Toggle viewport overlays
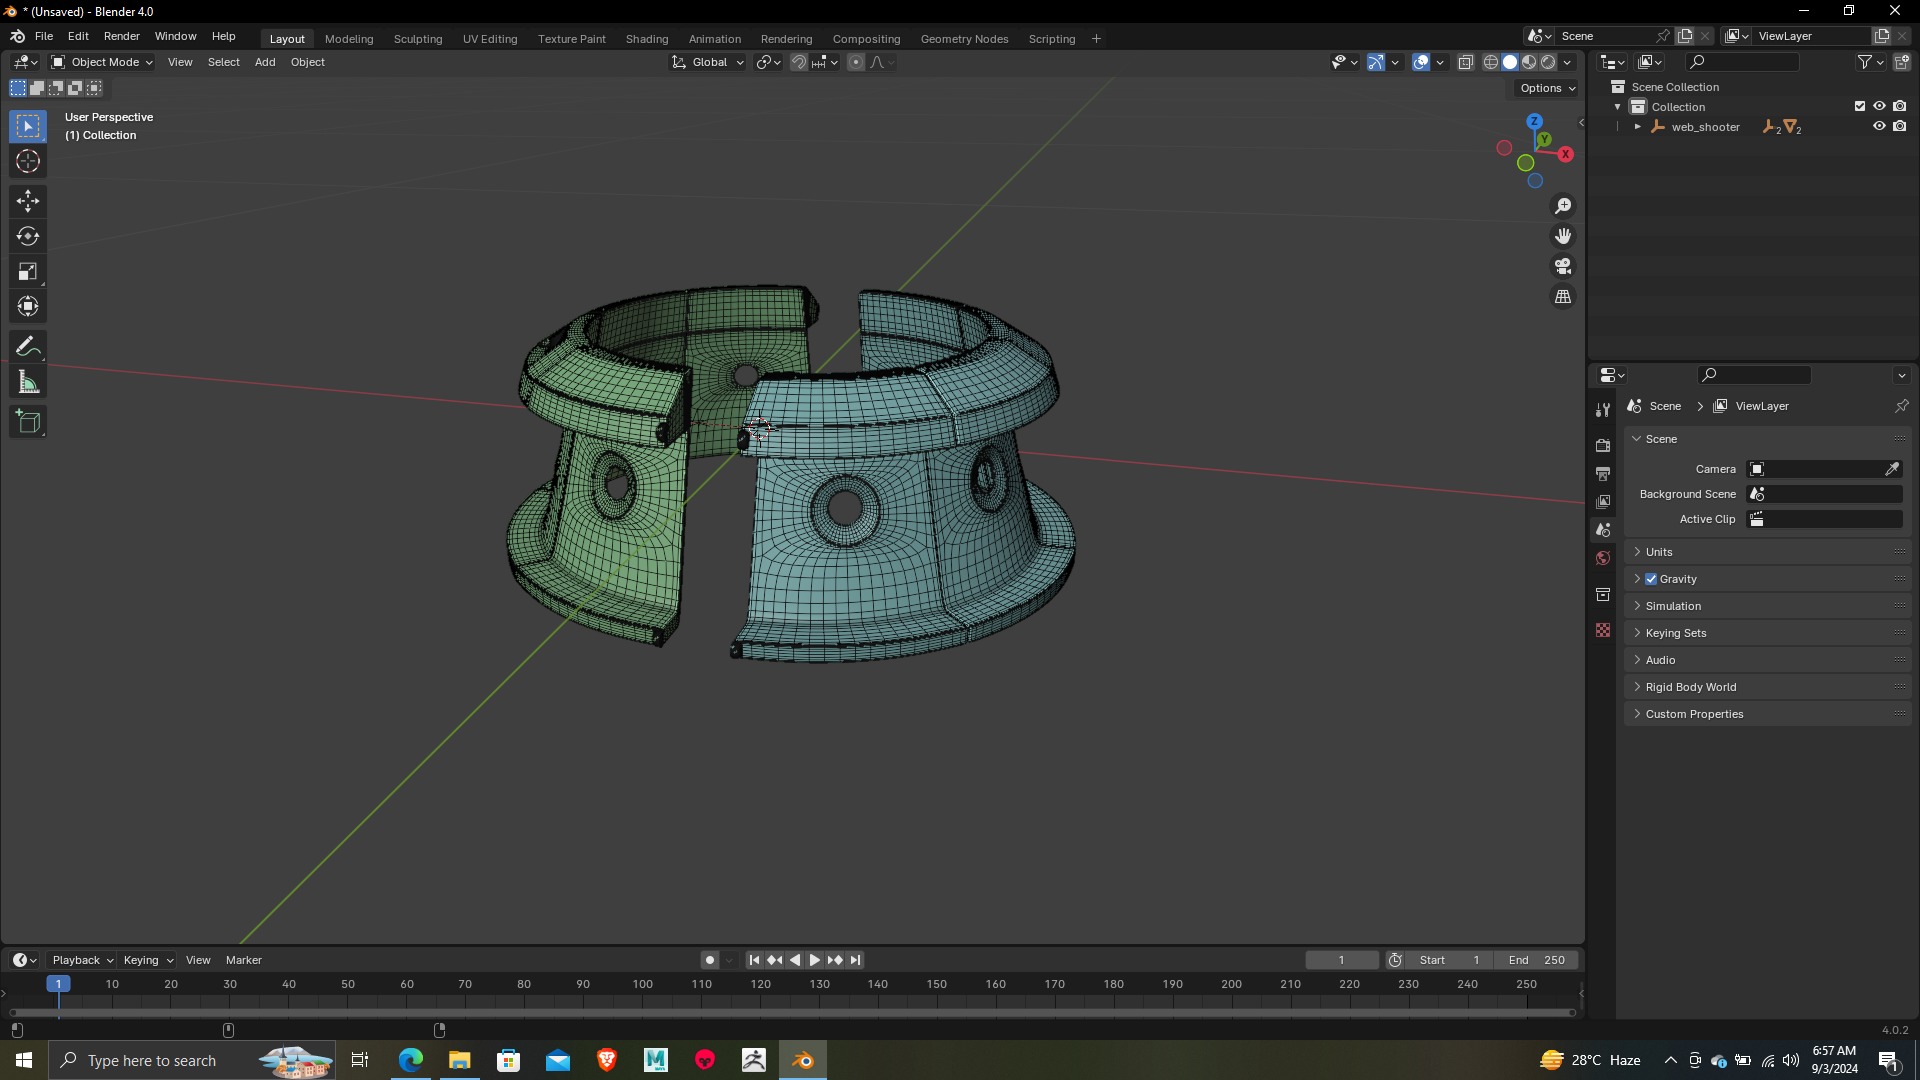This screenshot has height=1080, width=1920. coord(1421,62)
